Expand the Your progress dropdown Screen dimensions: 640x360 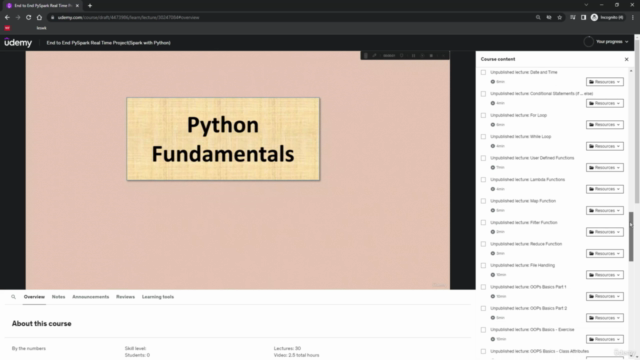point(612,42)
